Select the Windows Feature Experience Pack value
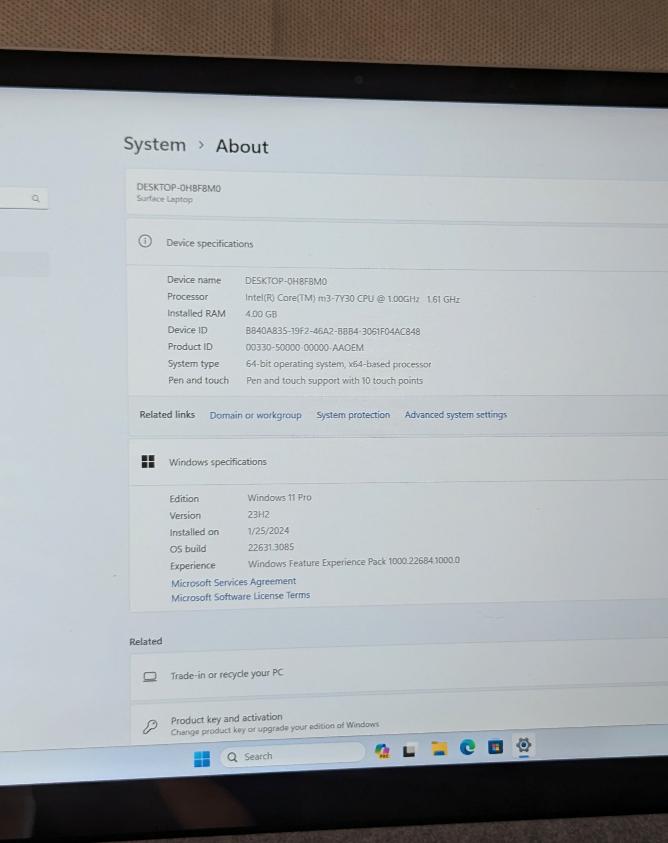This screenshot has width=668, height=843. click(353, 562)
